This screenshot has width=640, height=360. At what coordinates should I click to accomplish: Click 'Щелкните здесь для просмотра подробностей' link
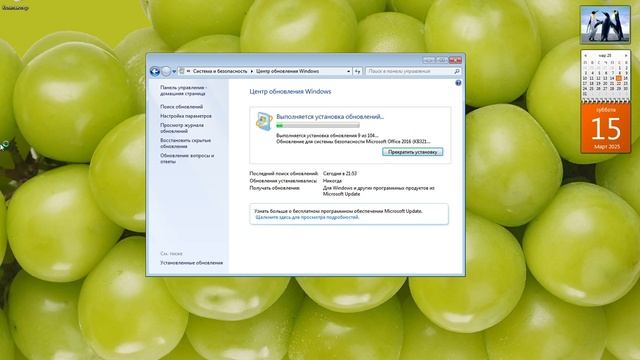click(x=307, y=218)
